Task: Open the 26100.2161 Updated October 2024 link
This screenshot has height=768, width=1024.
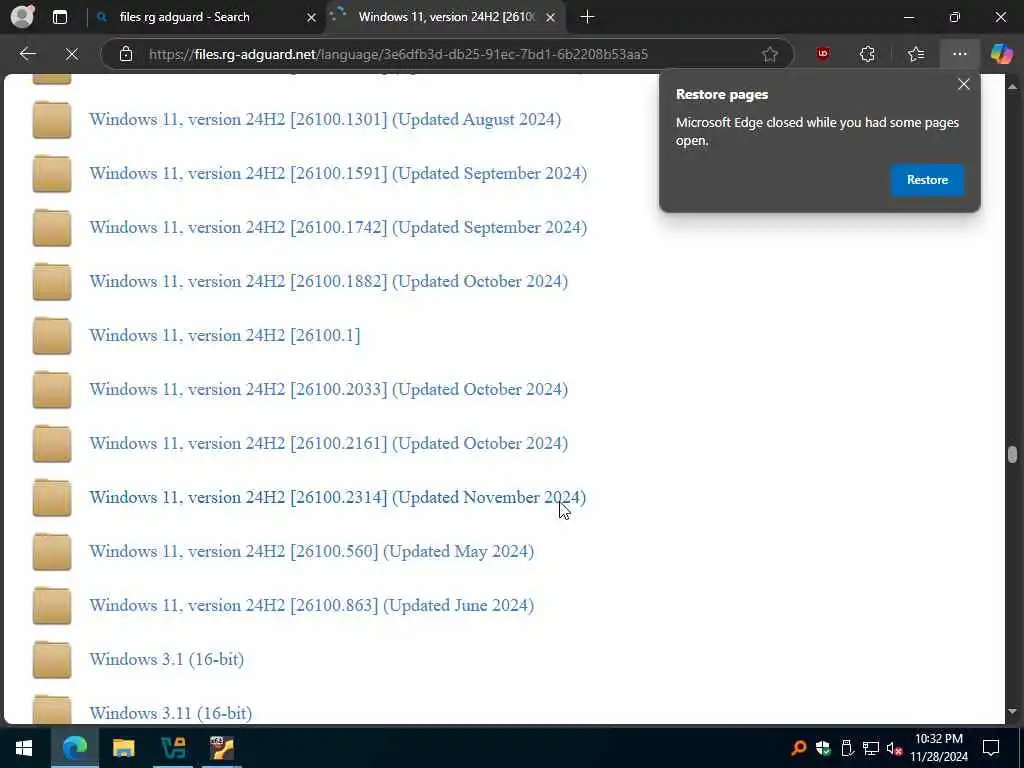Action: pyautogui.click(x=328, y=443)
